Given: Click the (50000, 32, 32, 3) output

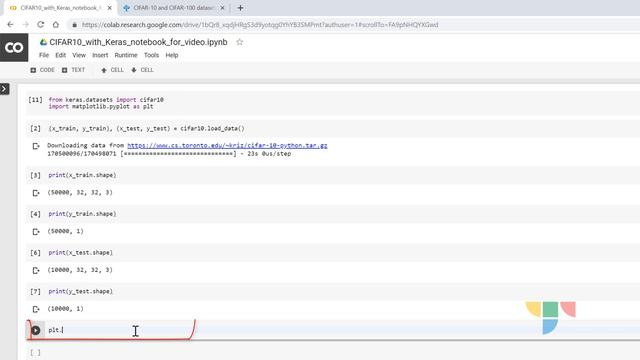Looking at the screenshot, I should point(80,193).
